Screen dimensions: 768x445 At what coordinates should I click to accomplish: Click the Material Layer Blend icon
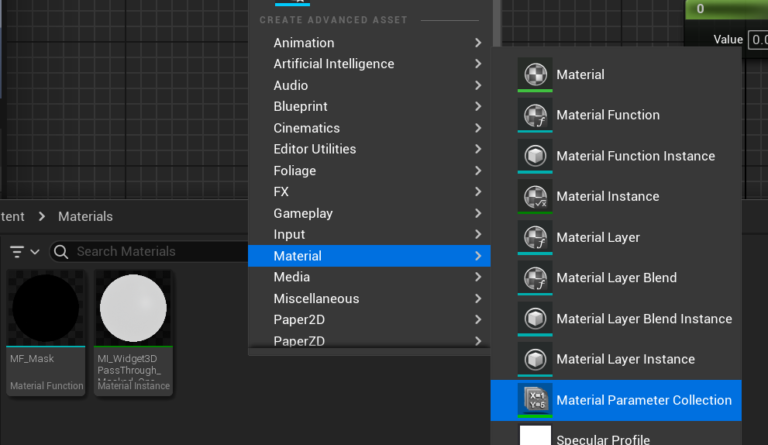tap(535, 278)
